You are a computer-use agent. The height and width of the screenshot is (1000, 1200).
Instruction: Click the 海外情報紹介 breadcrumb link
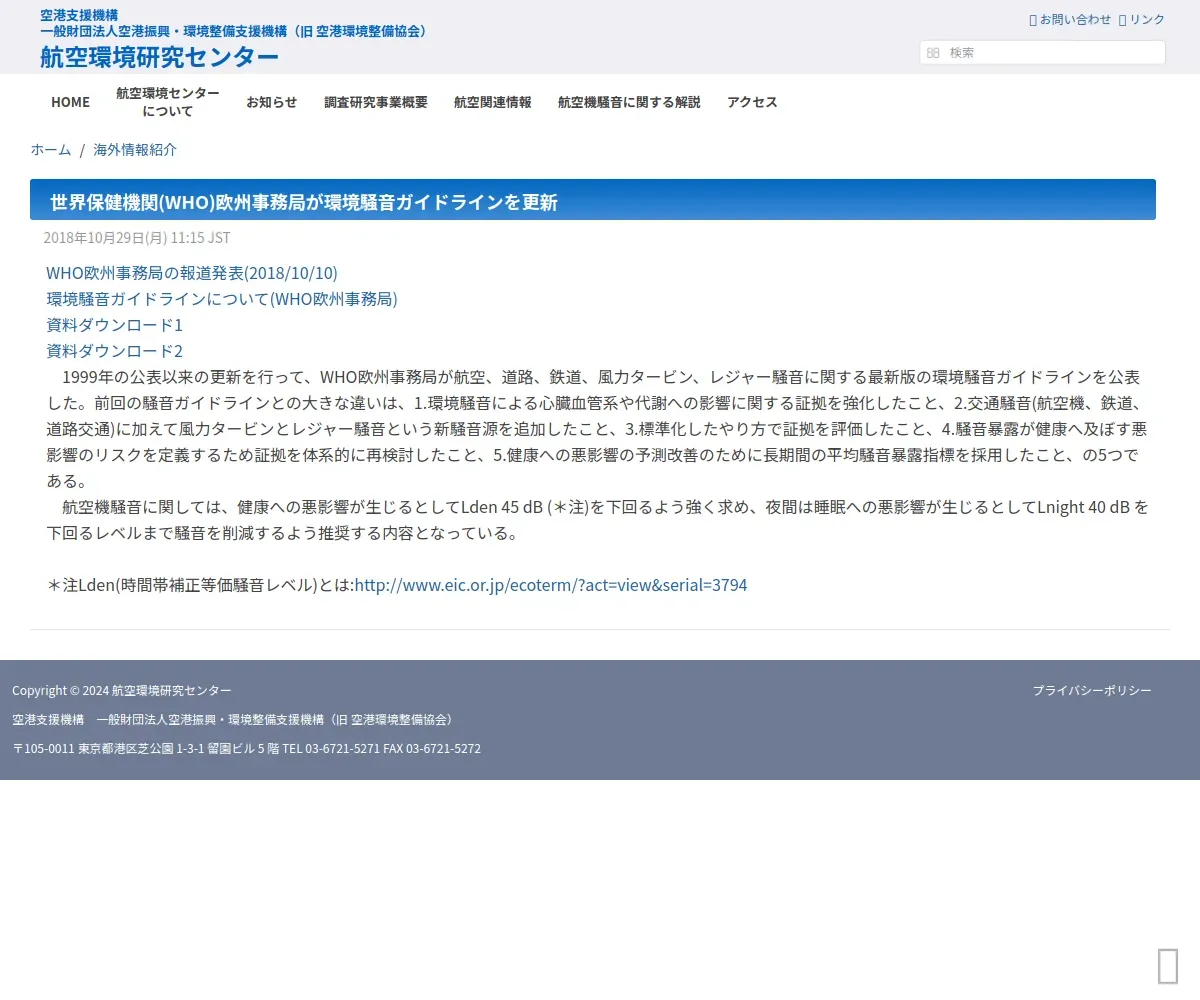(x=135, y=150)
